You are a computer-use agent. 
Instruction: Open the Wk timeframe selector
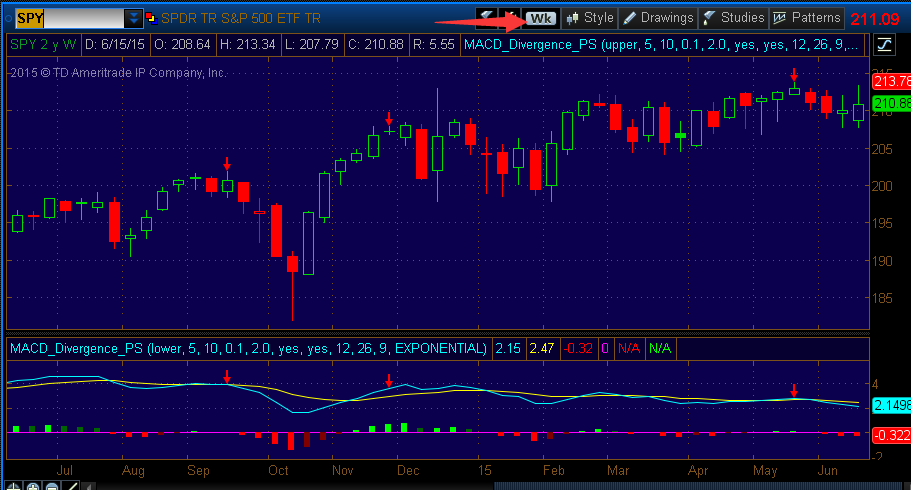[541, 18]
